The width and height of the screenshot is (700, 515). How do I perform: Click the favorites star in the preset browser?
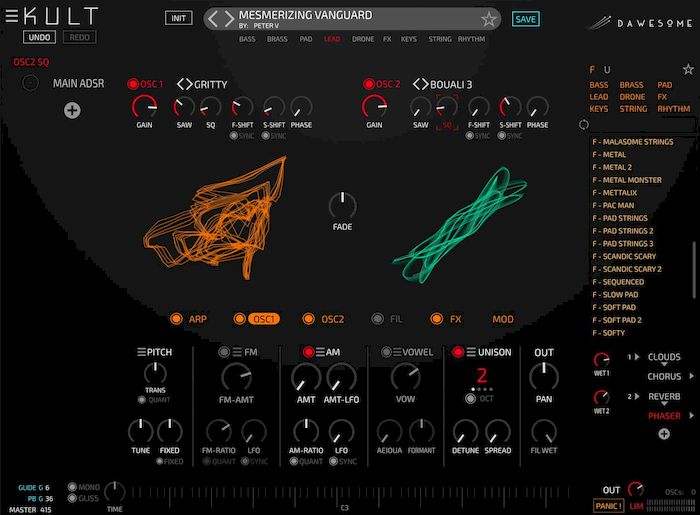point(688,69)
